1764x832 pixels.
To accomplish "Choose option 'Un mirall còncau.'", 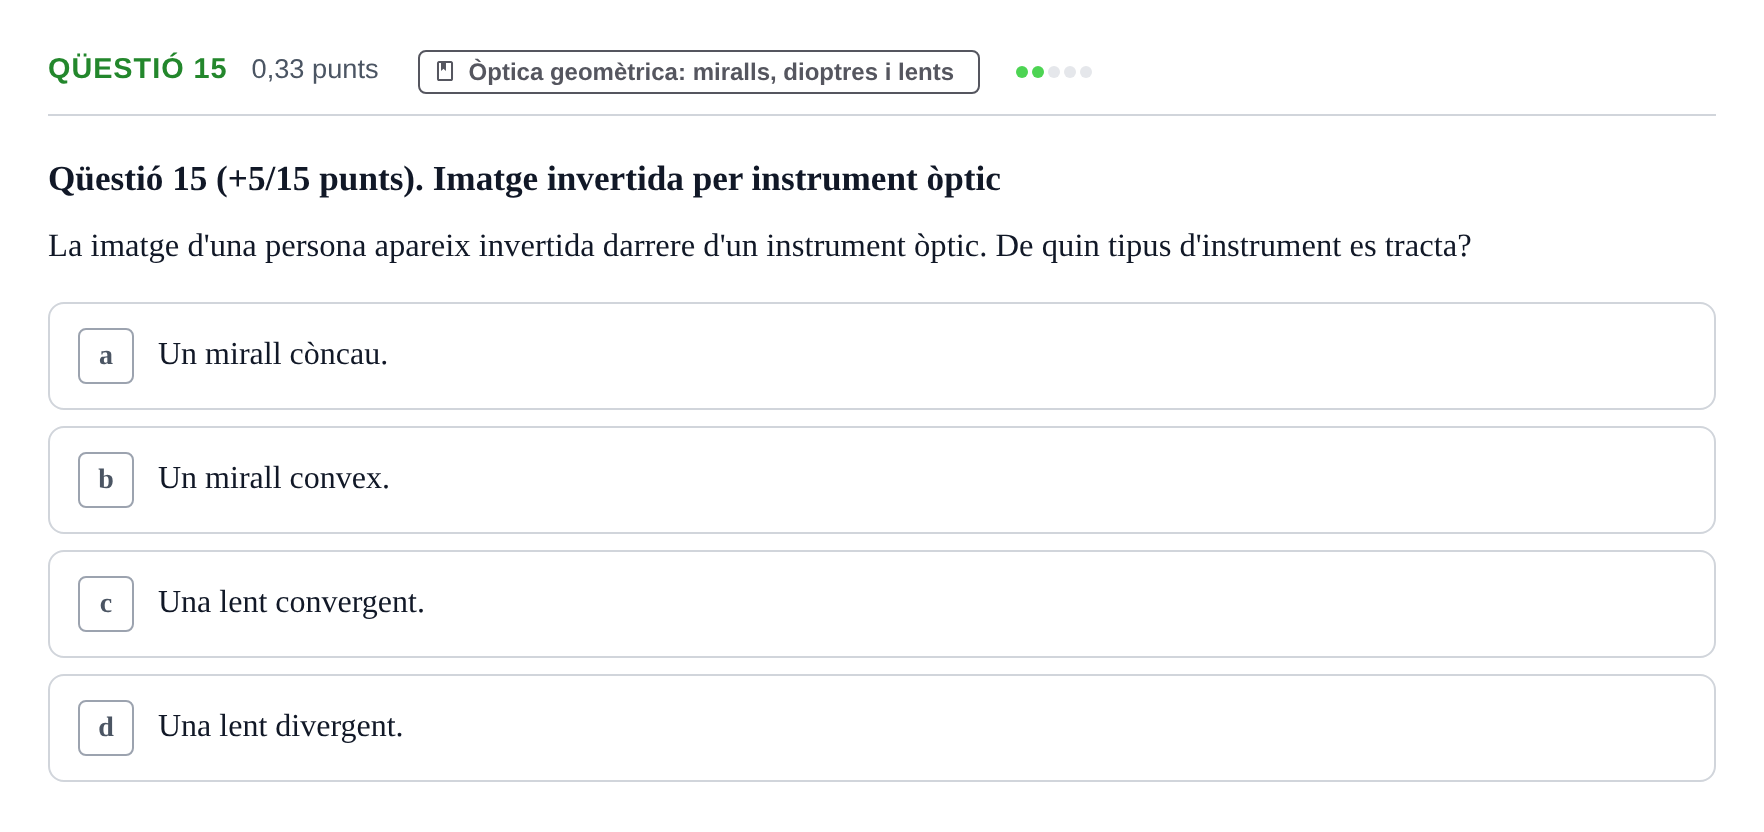I will pos(882,356).
